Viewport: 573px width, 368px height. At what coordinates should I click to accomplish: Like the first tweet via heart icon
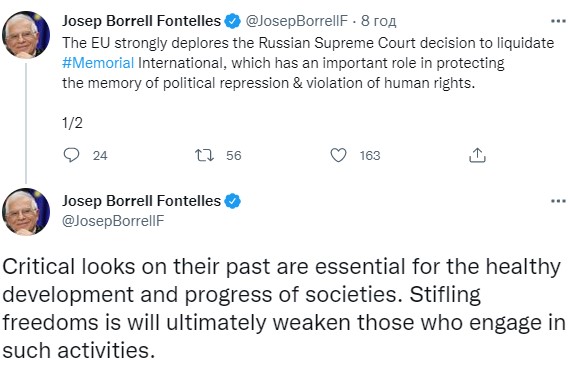point(338,155)
